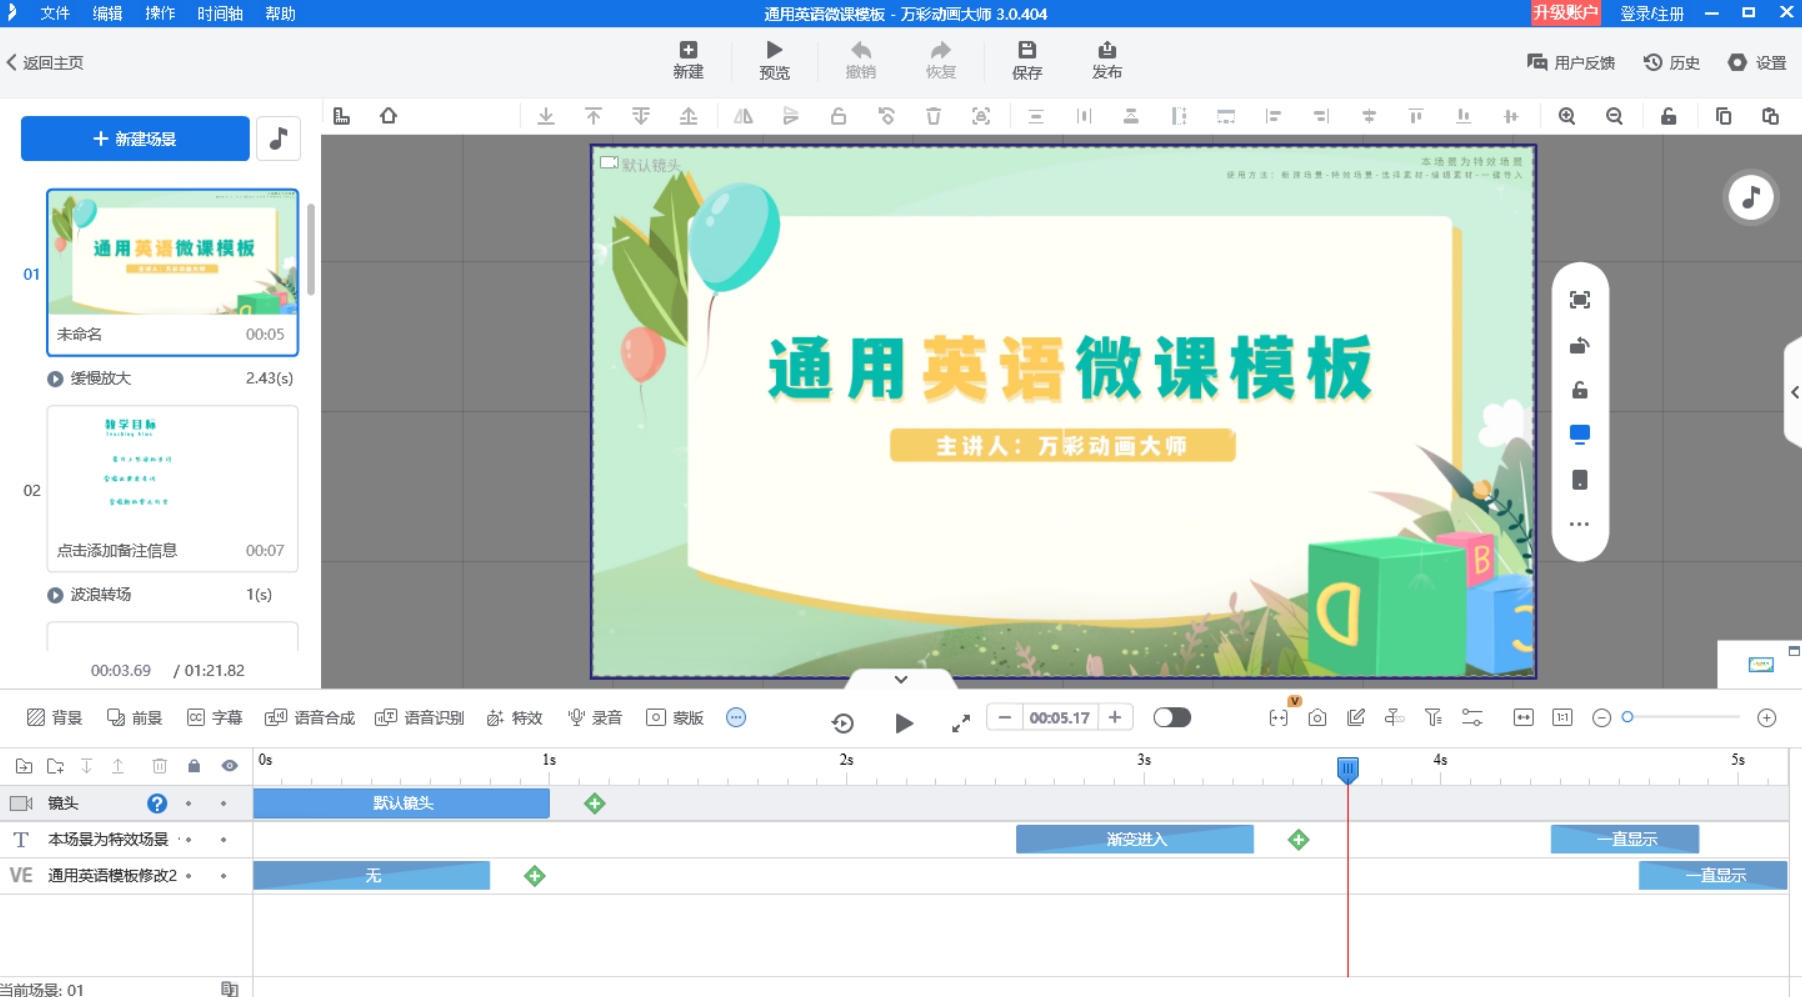Screen dimensions: 1802x997
Task: Toggle visibility dot on 镜头 layer
Action: [223, 804]
